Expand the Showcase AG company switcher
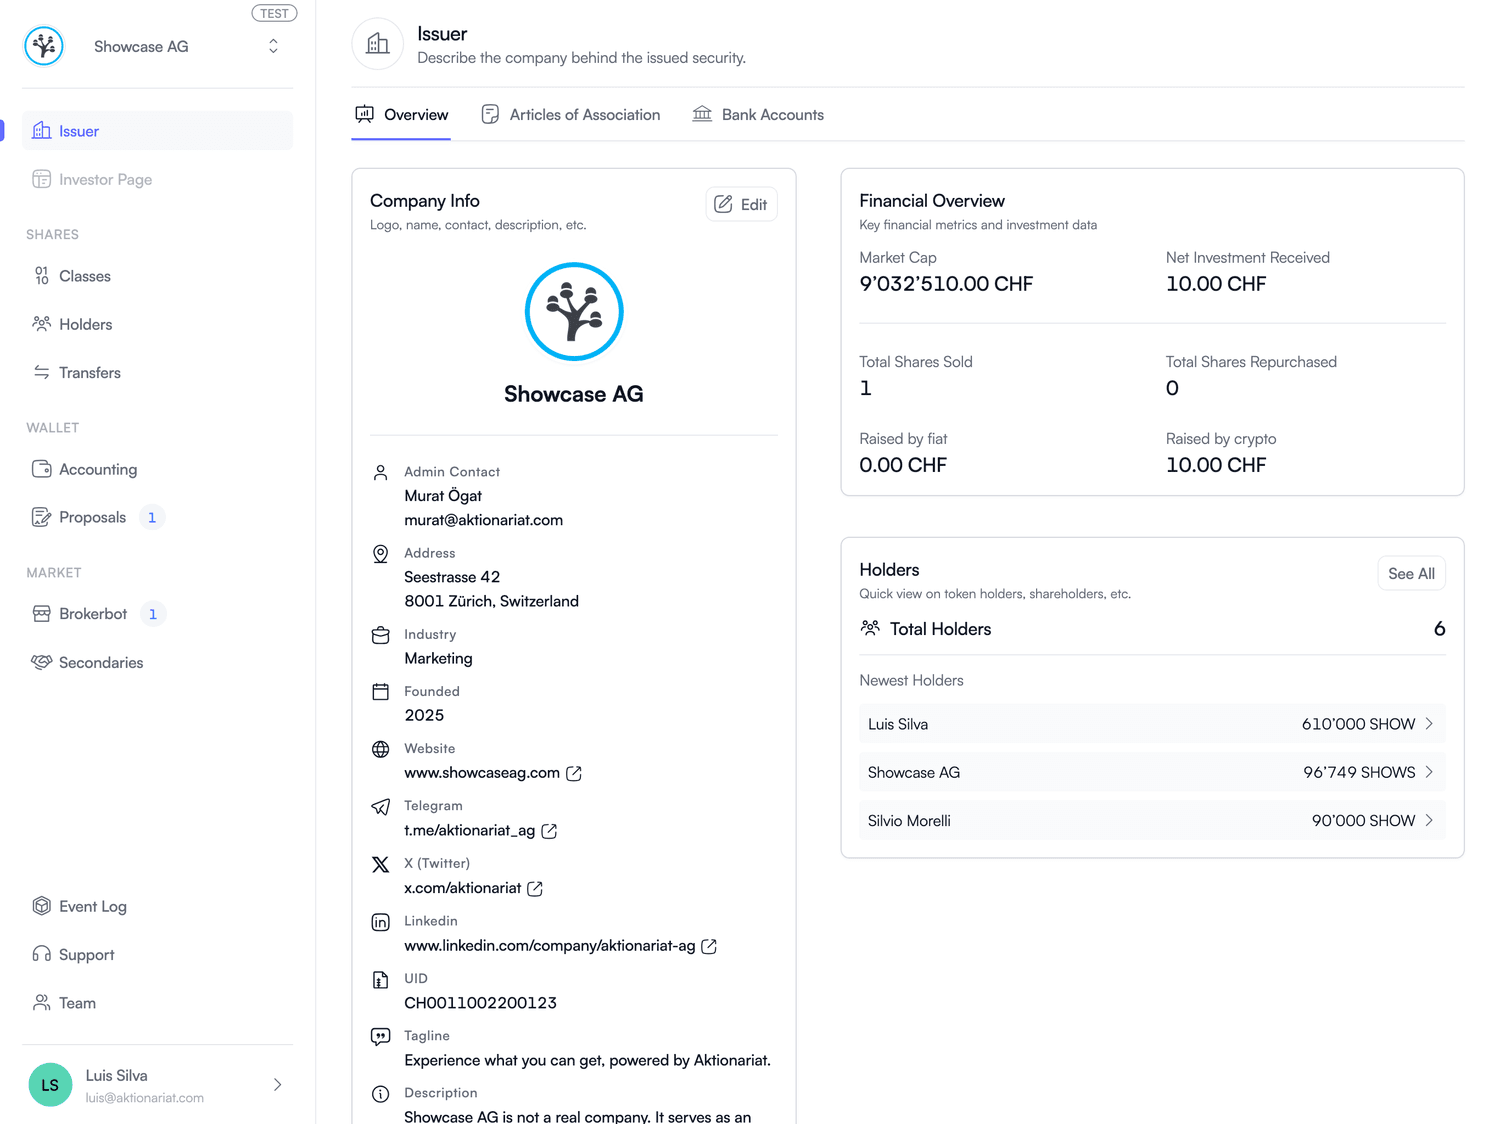Screen dimensions: 1500x1124 (273, 46)
